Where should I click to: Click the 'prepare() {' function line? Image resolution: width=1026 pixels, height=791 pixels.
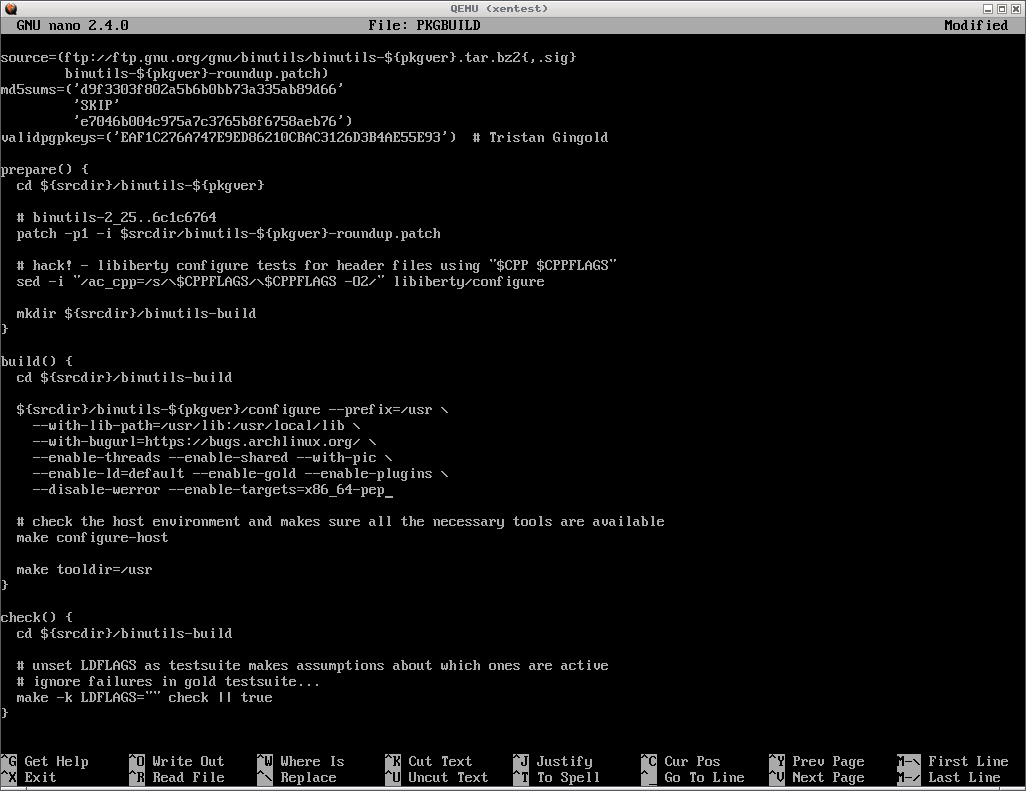tap(44, 169)
